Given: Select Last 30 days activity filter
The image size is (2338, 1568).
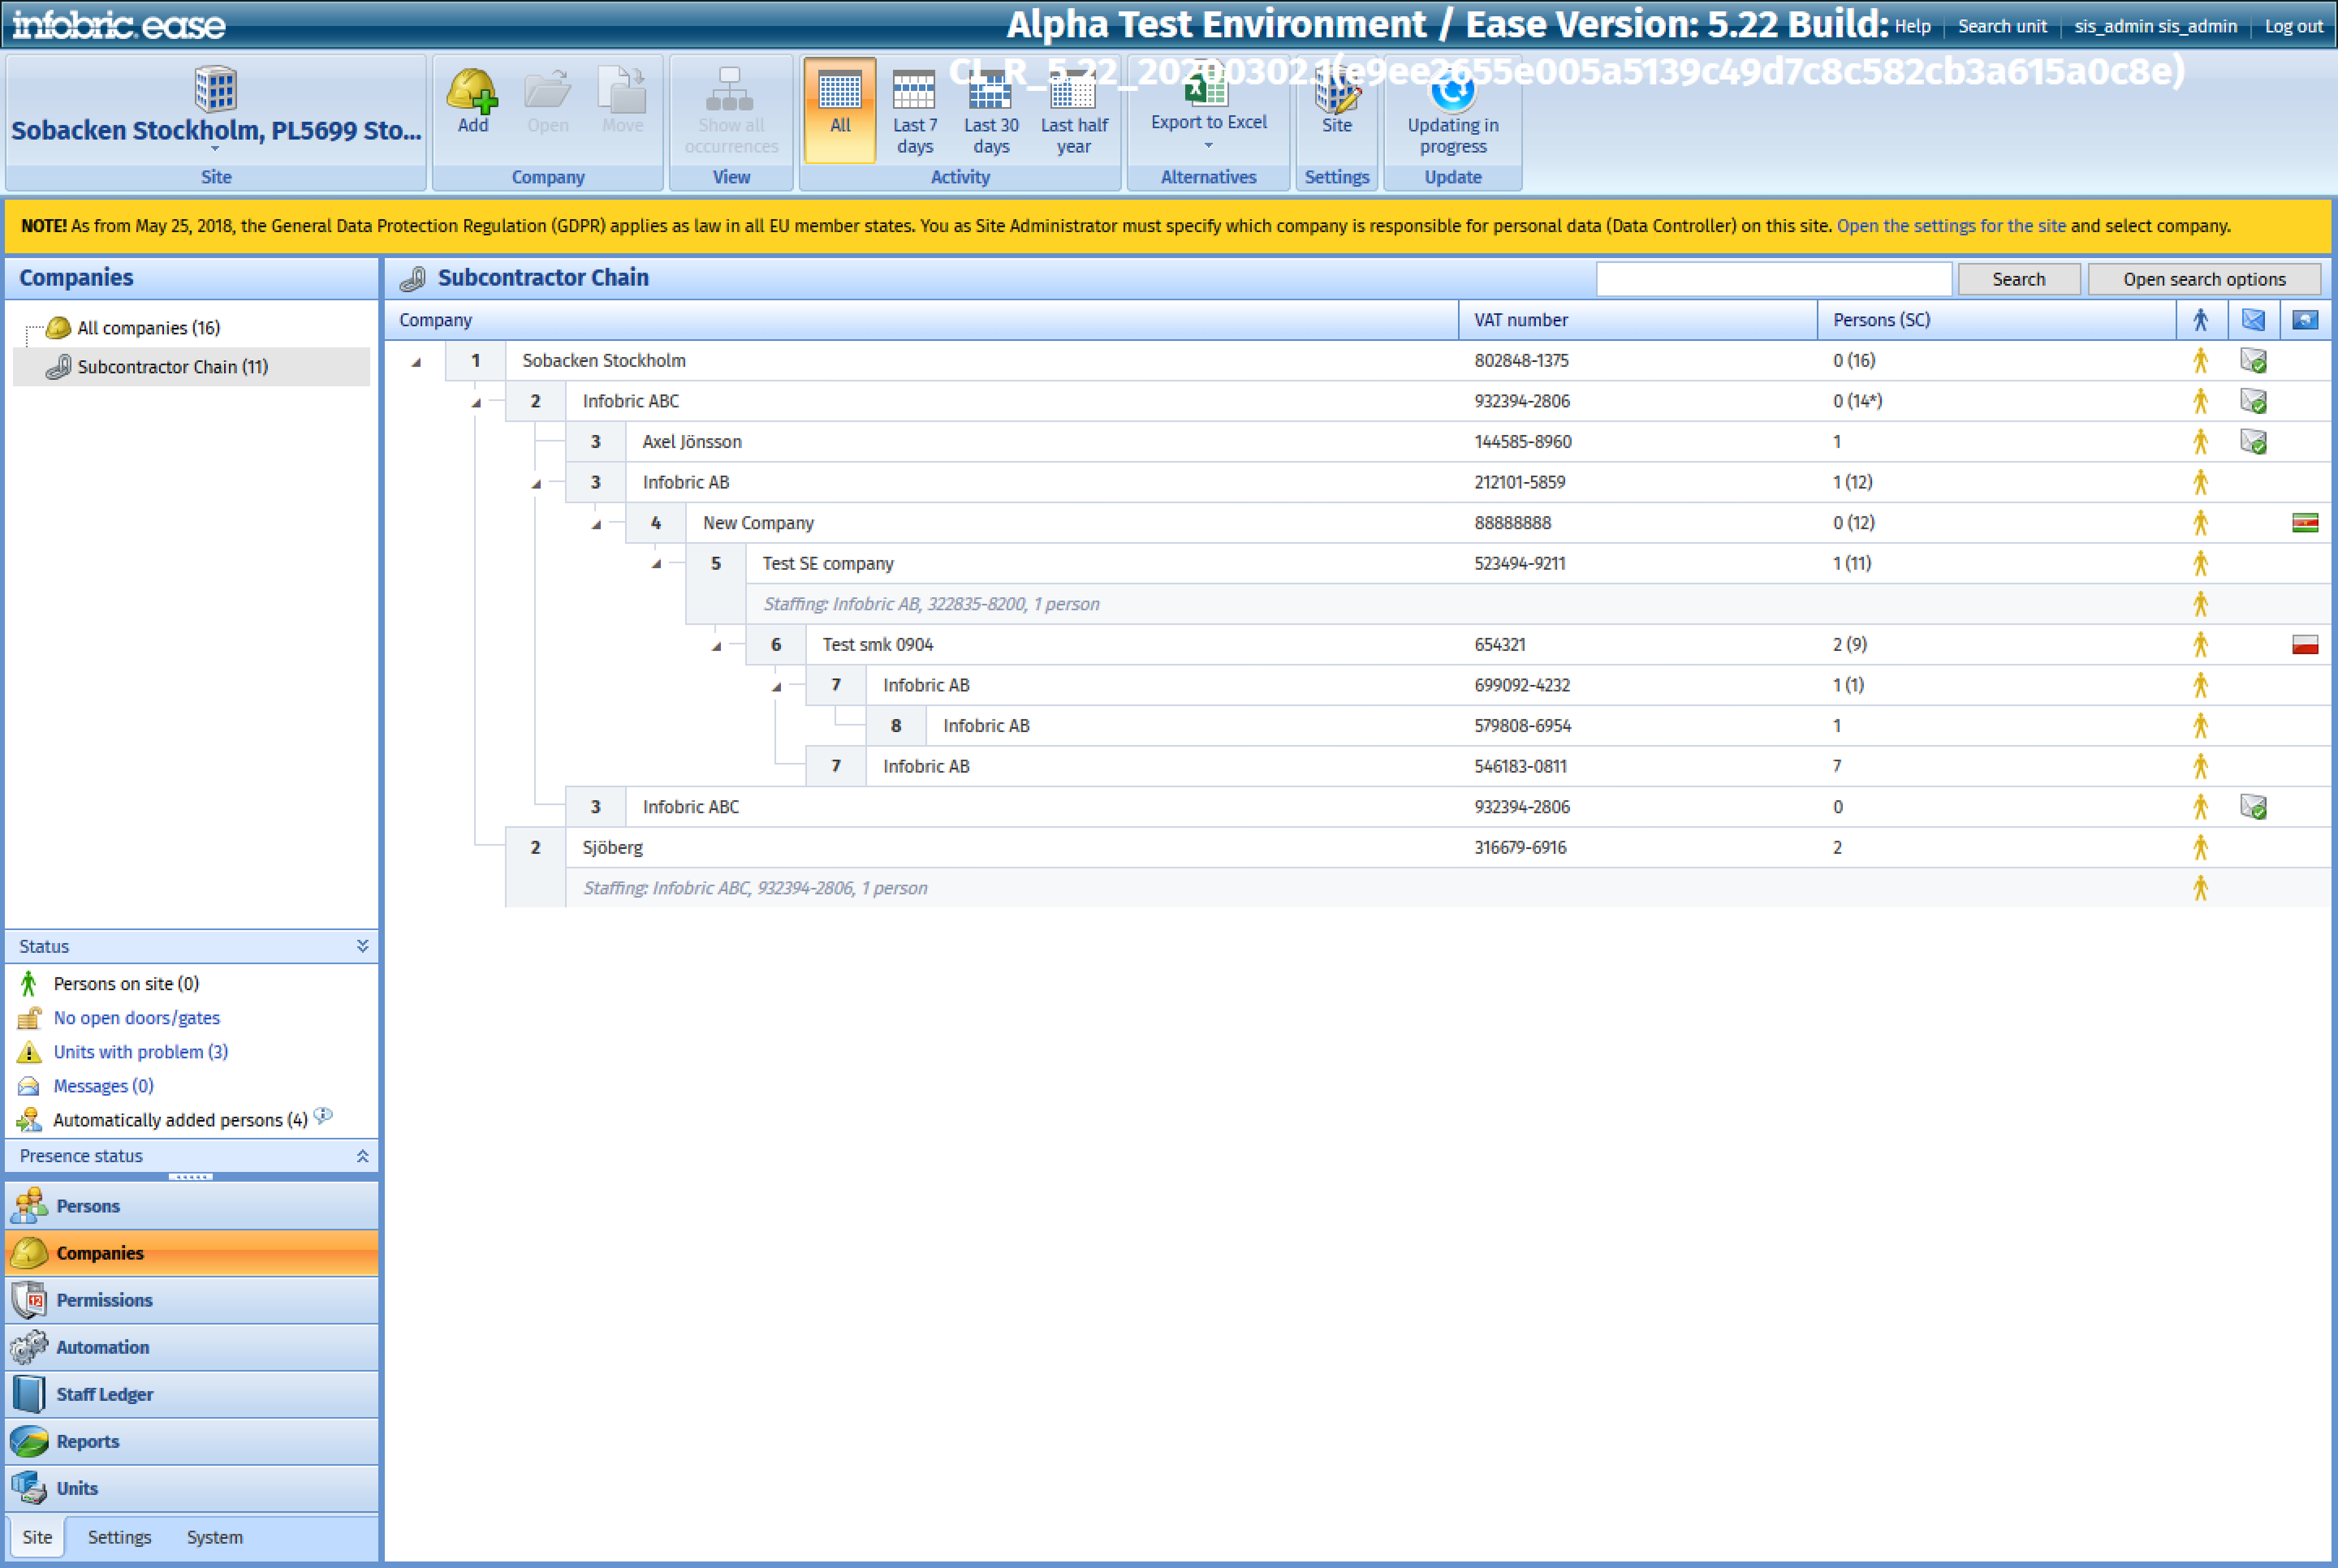Looking at the screenshot, I should [x=990, y=110].
